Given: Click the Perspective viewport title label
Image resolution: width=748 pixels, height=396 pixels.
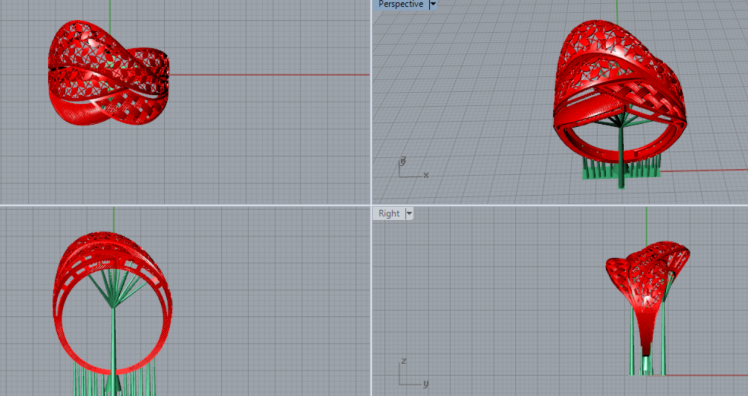Looking at the screenshot, I should coord(400,4).
